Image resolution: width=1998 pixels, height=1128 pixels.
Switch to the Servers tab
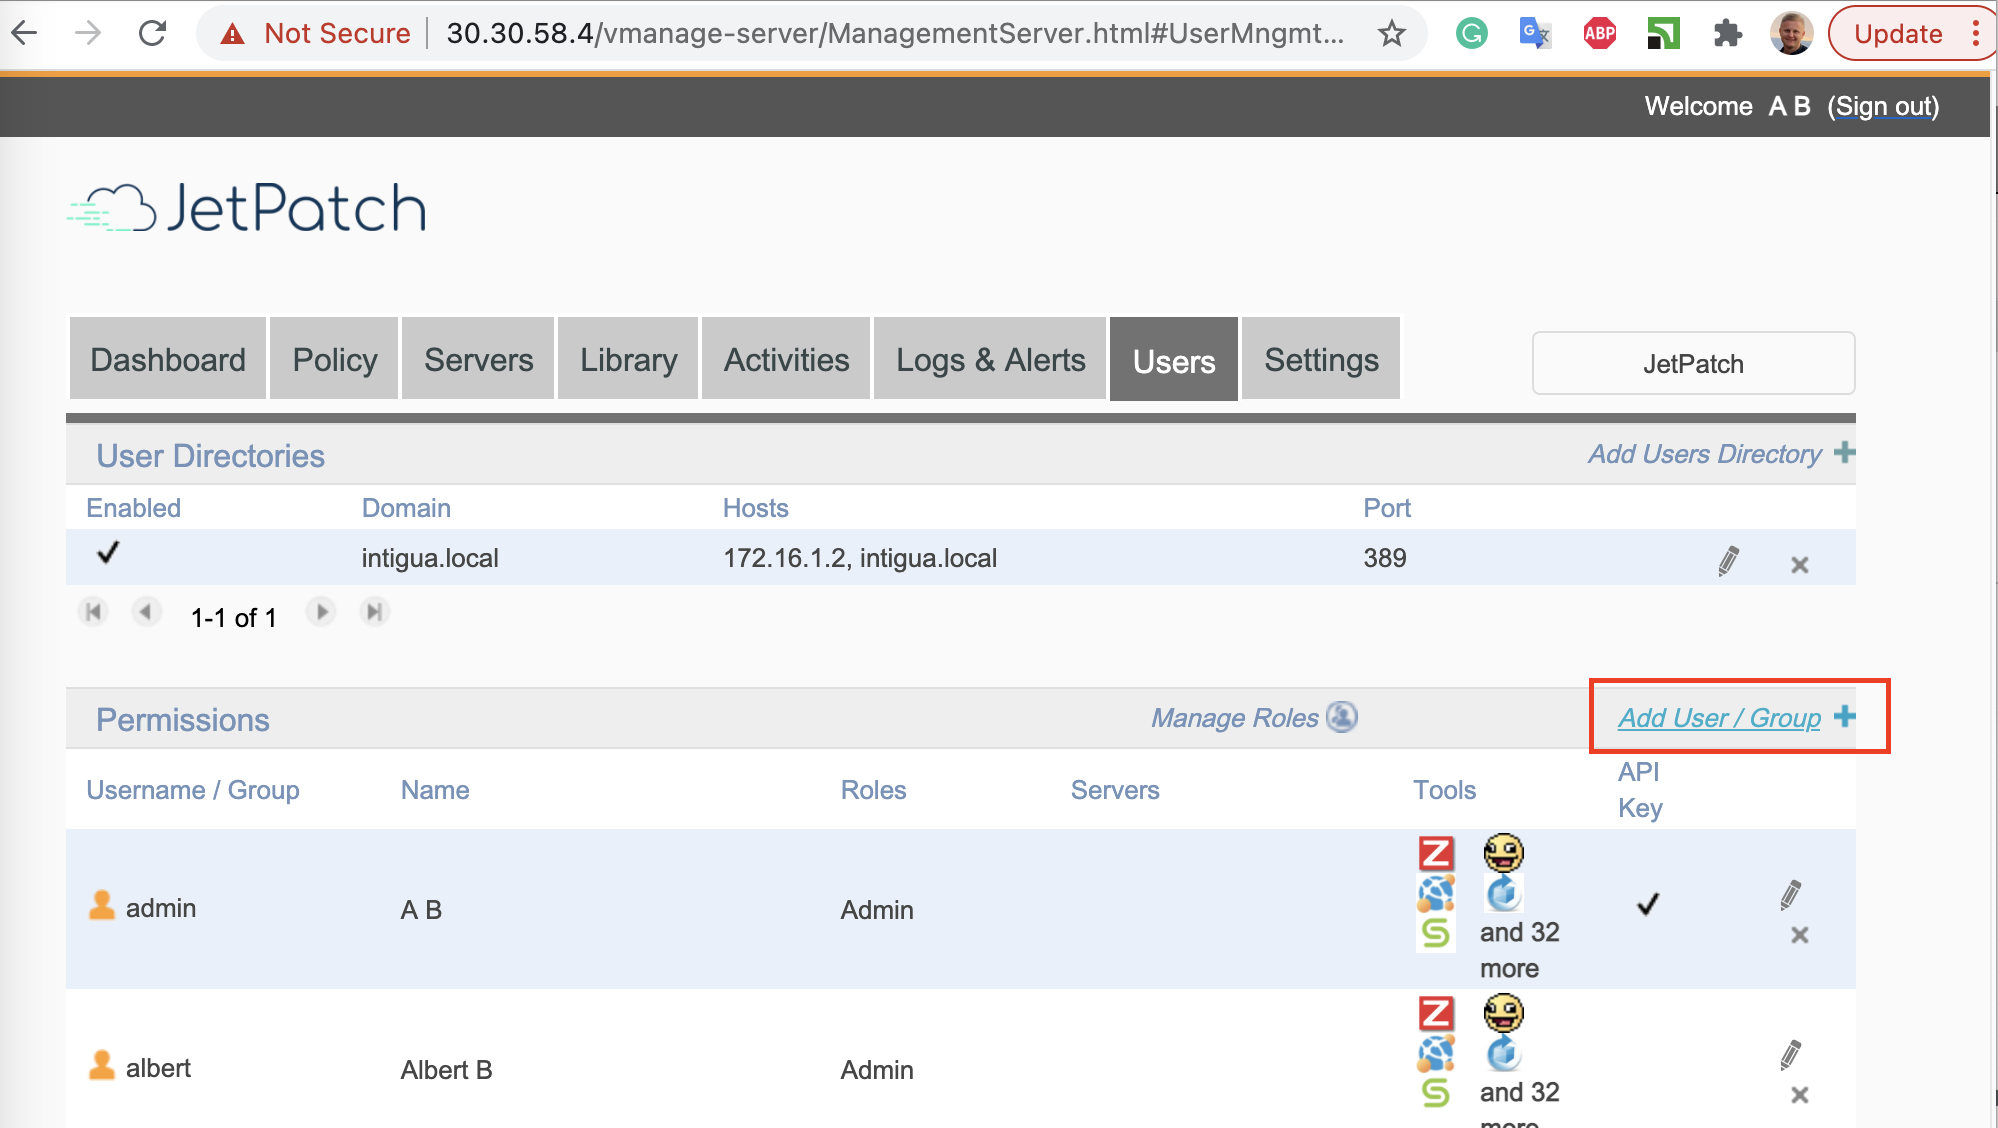click(x=478, y=360)
